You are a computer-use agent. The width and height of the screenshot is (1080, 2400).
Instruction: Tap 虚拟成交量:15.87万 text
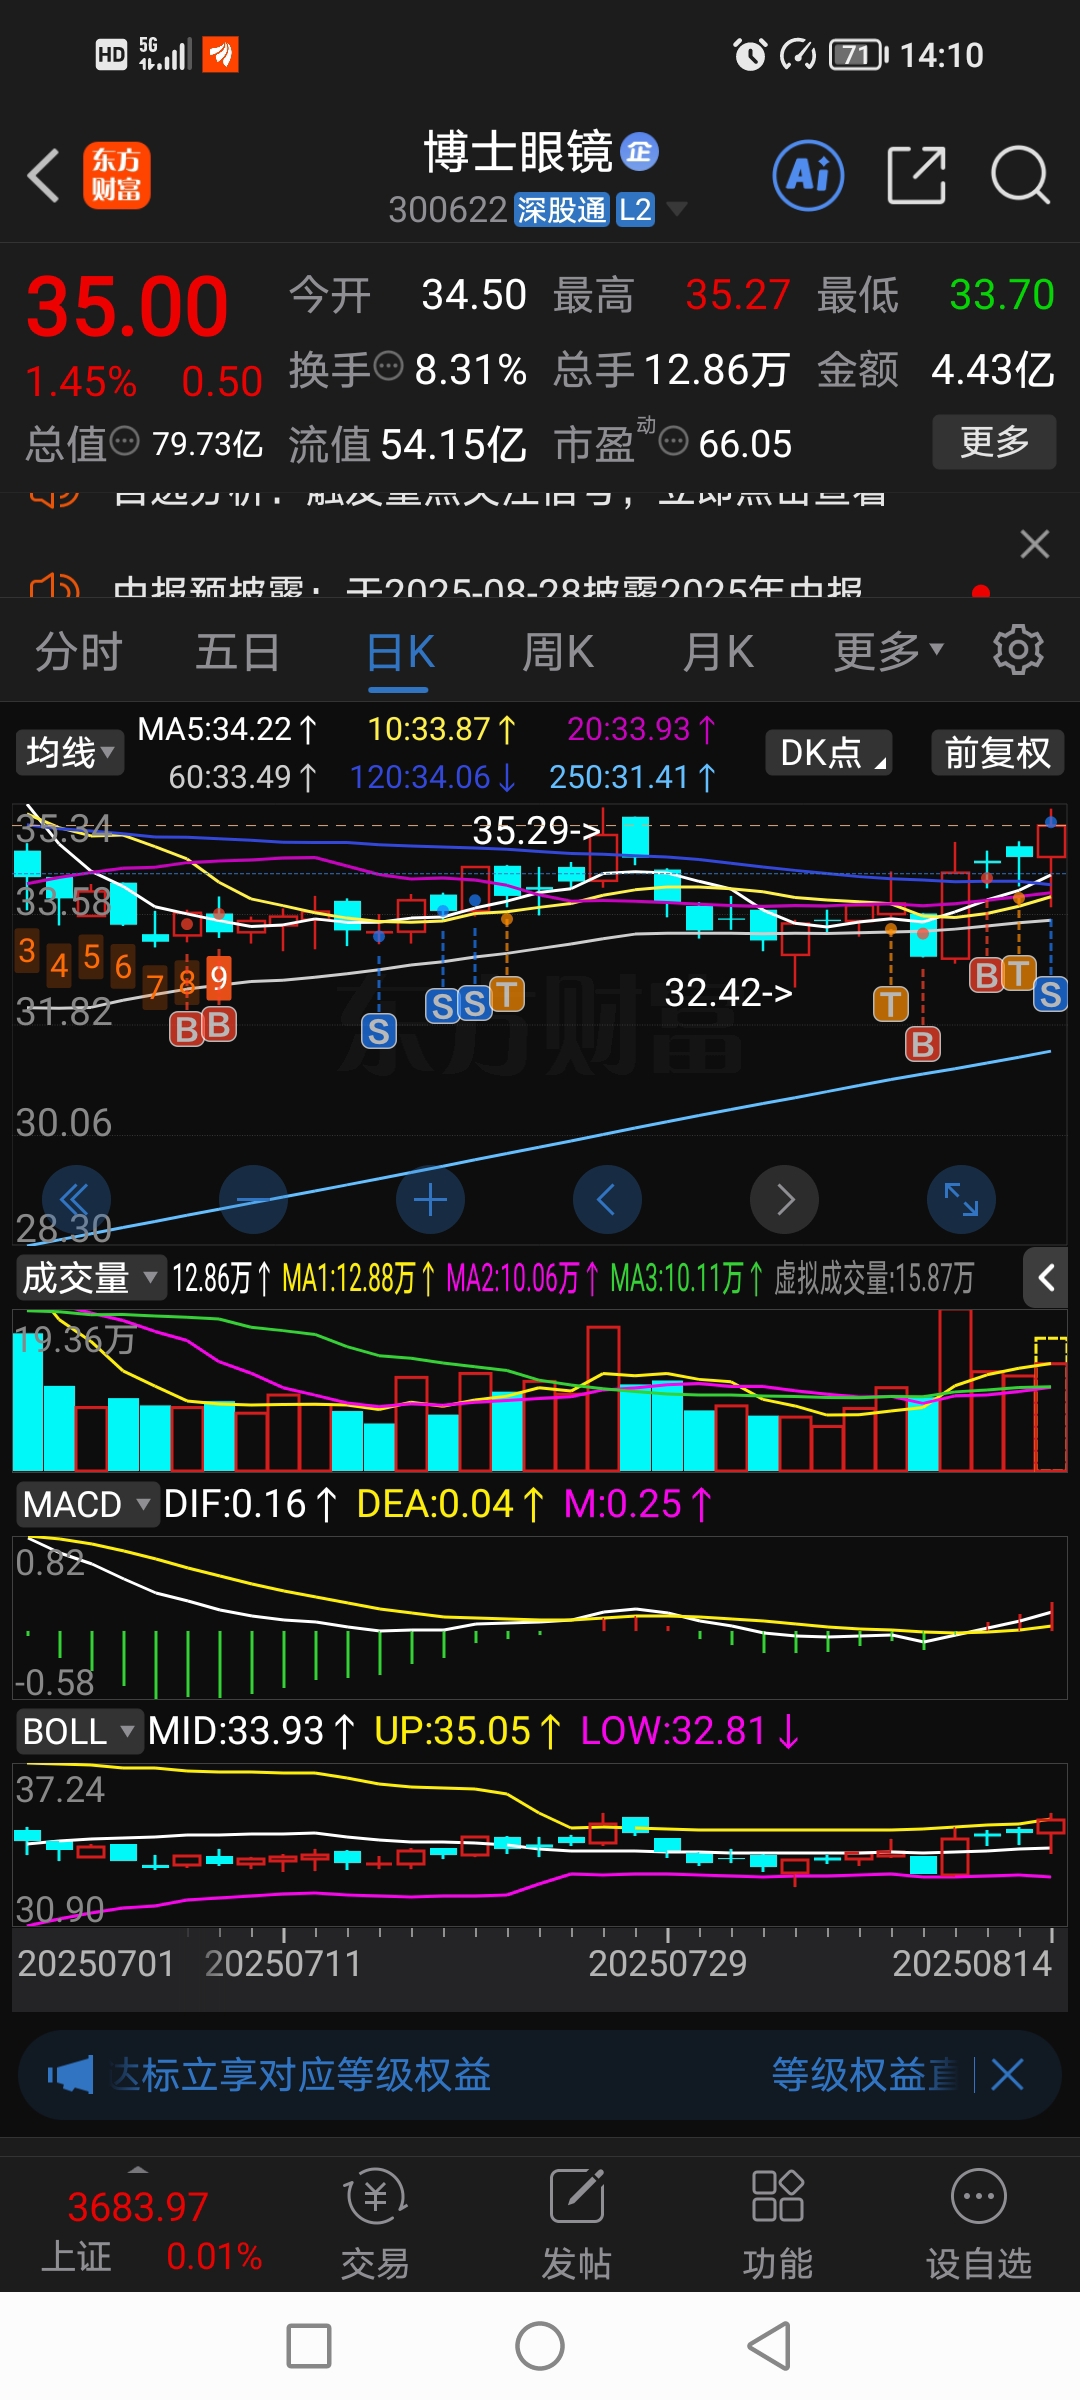(x=874, y=1277)
